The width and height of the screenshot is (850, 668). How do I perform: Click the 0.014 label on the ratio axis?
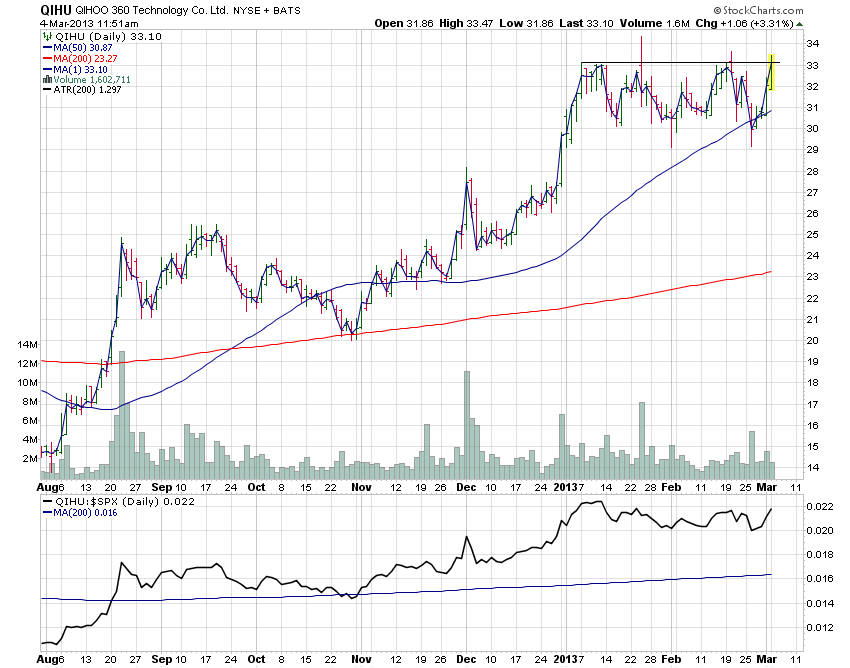(x=821, y=603)
